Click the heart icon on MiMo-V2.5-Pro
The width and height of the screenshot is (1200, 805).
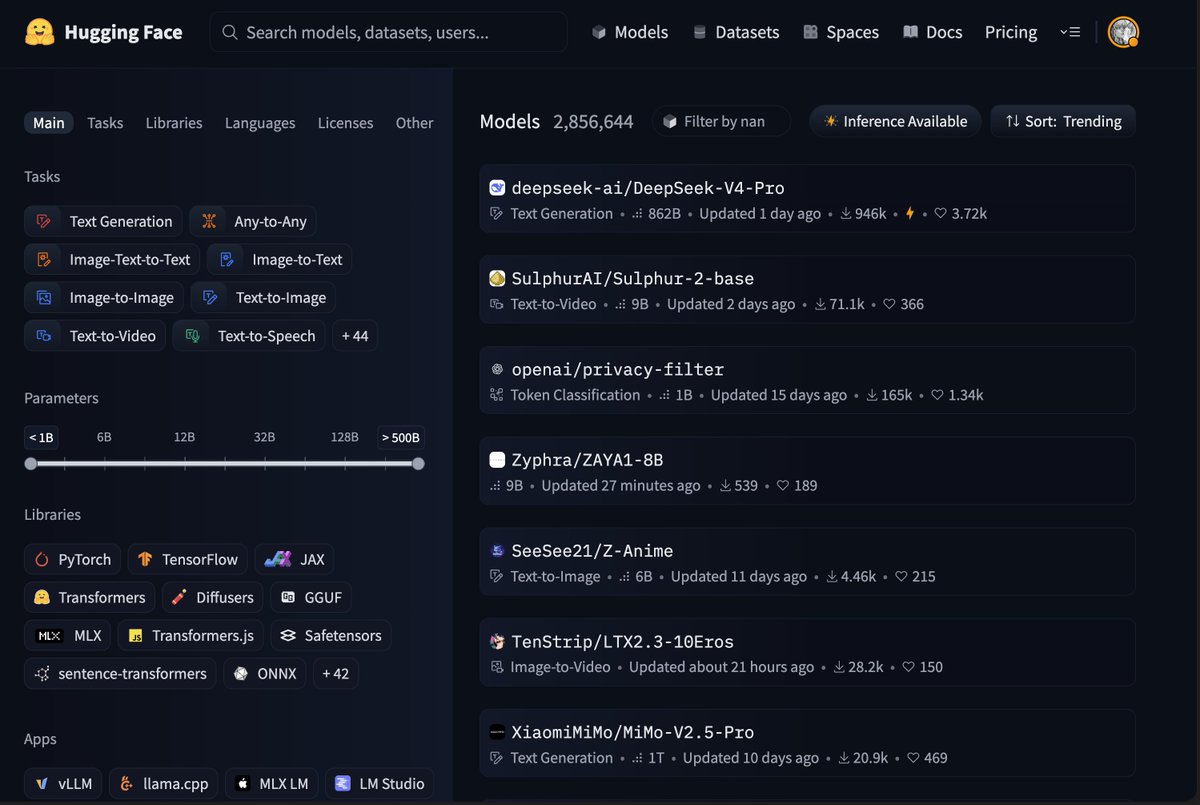point(912,758)
